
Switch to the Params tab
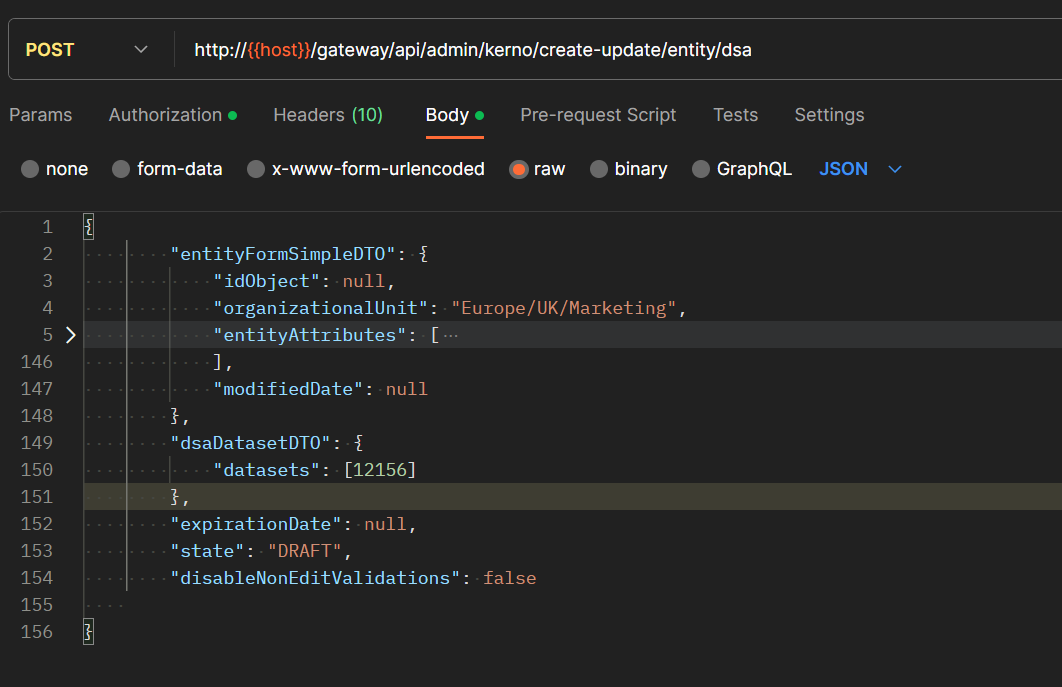point(41,115)
